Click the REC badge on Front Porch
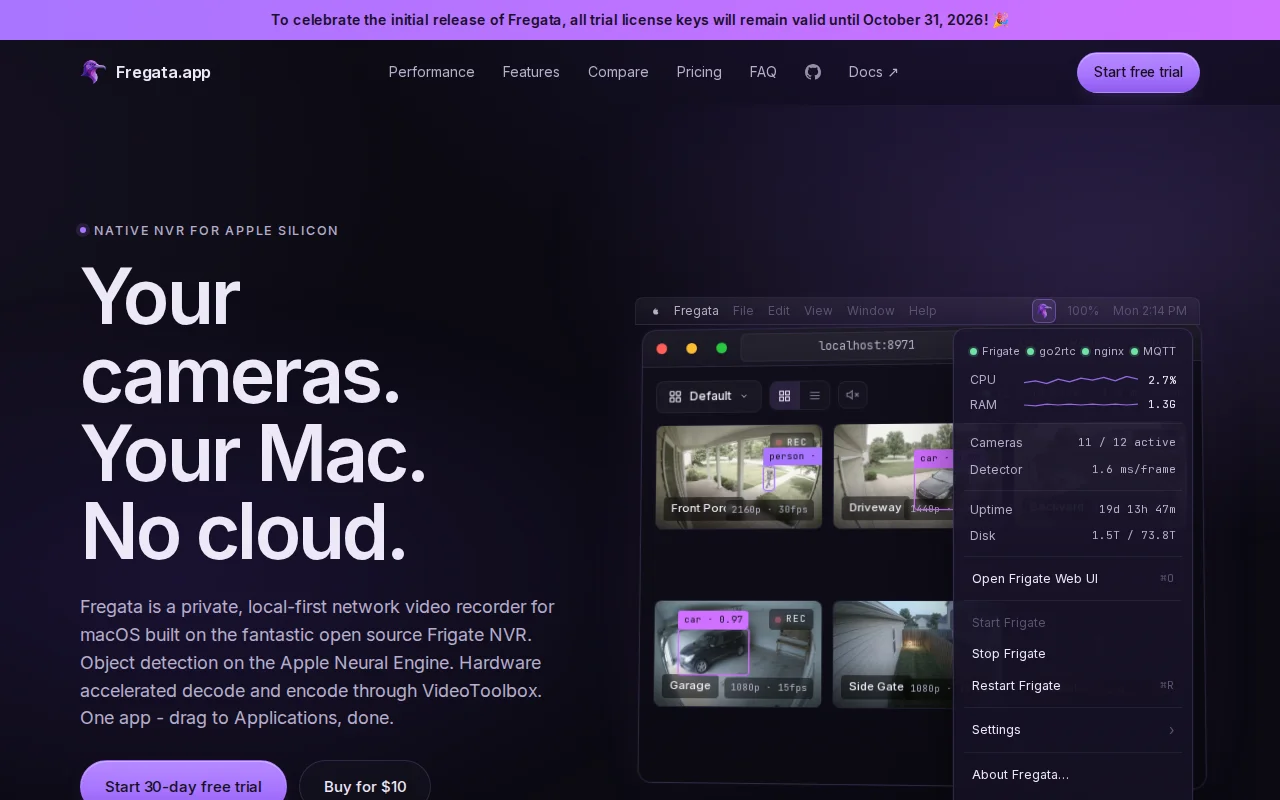 [791, 442]
